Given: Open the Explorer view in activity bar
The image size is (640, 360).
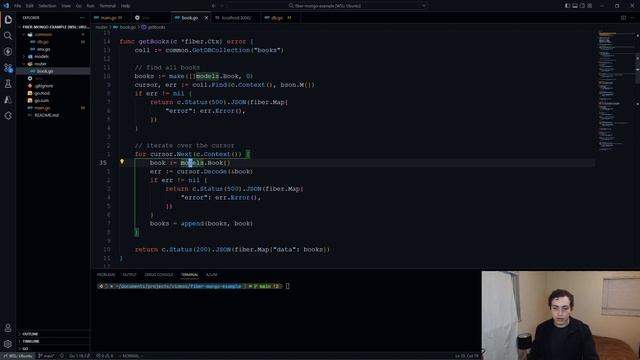Looking at the screenshot, I should [8, 20].
